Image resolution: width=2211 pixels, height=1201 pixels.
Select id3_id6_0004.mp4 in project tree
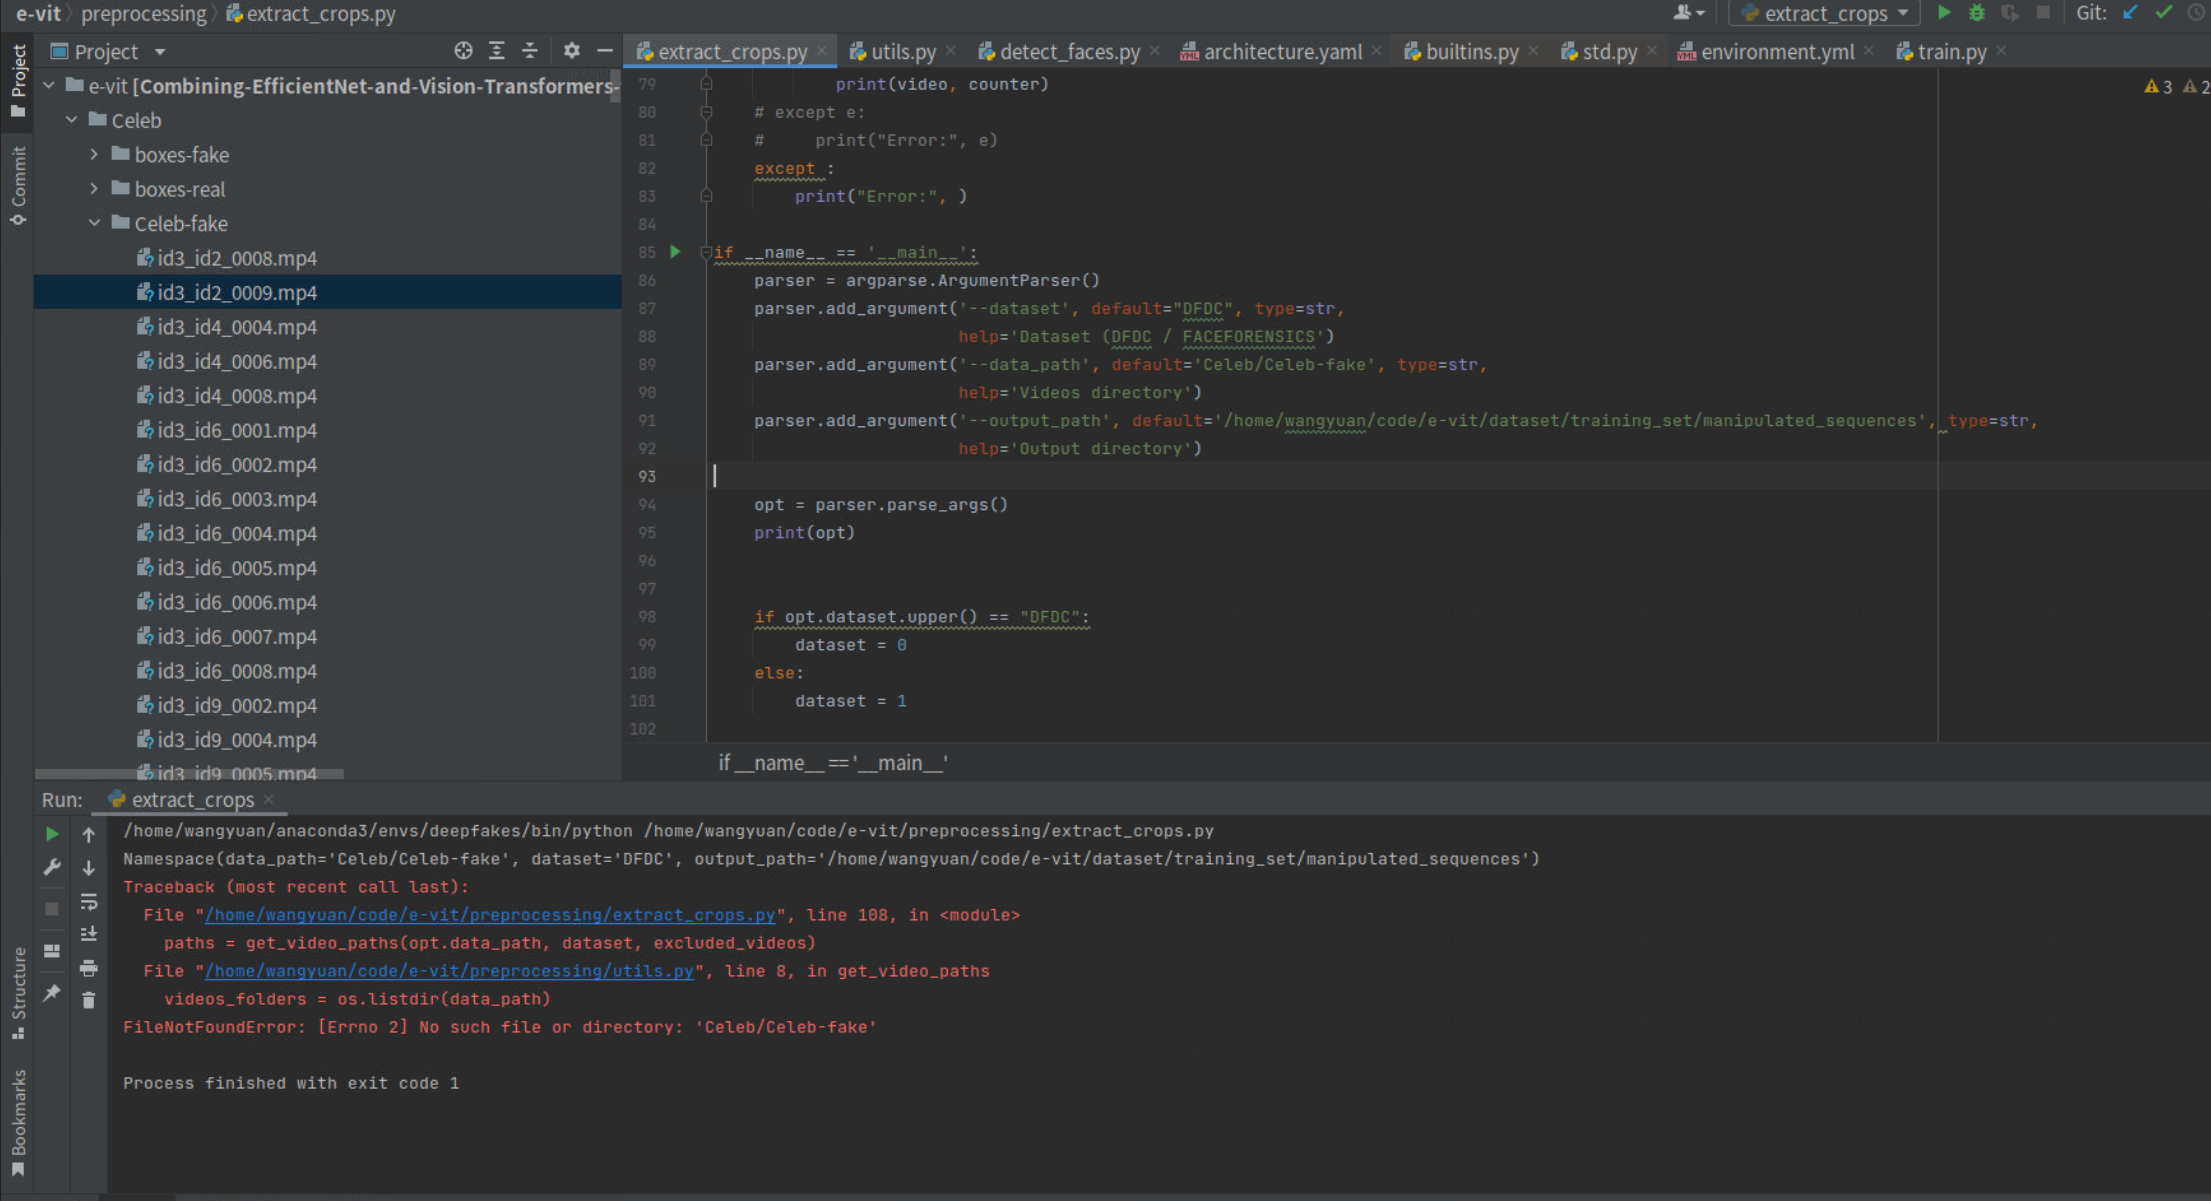pyautogui.click(x=236, y=534)
